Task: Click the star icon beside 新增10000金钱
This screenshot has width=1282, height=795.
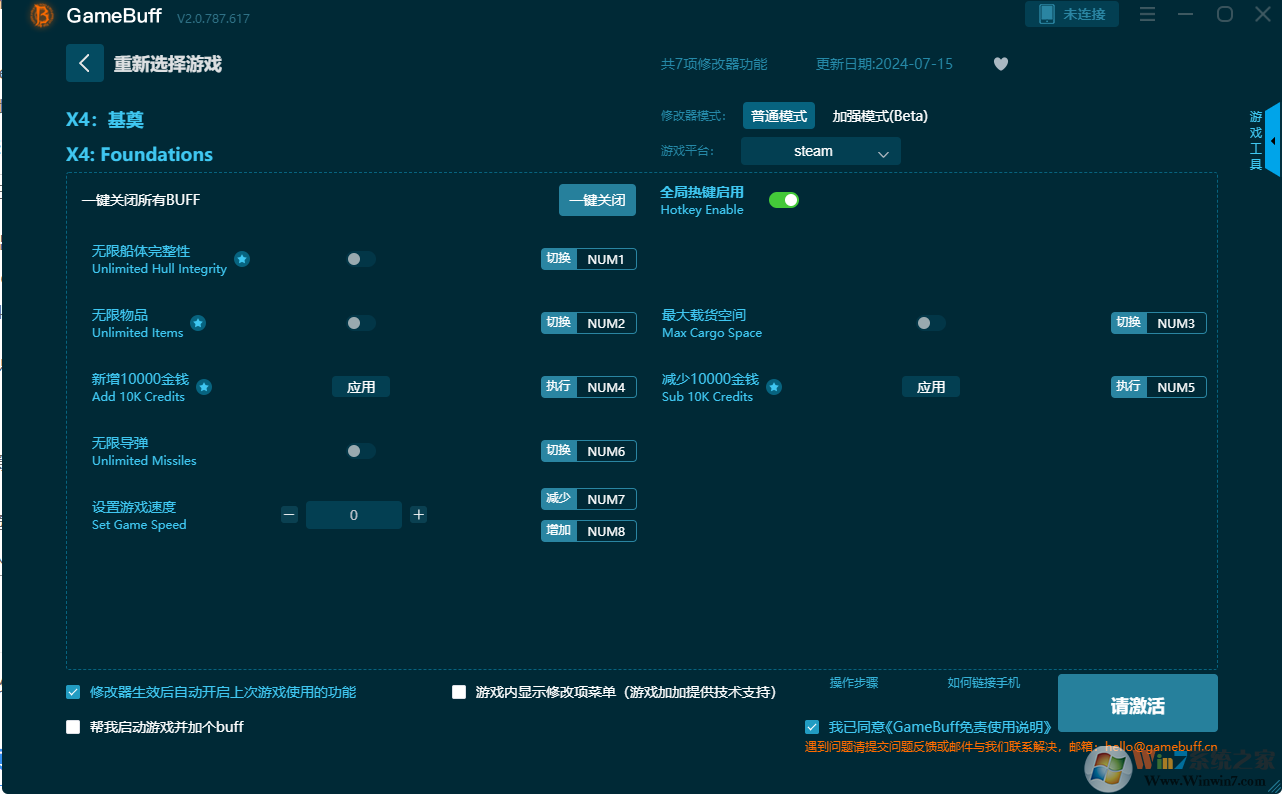Action: (204, 385)
